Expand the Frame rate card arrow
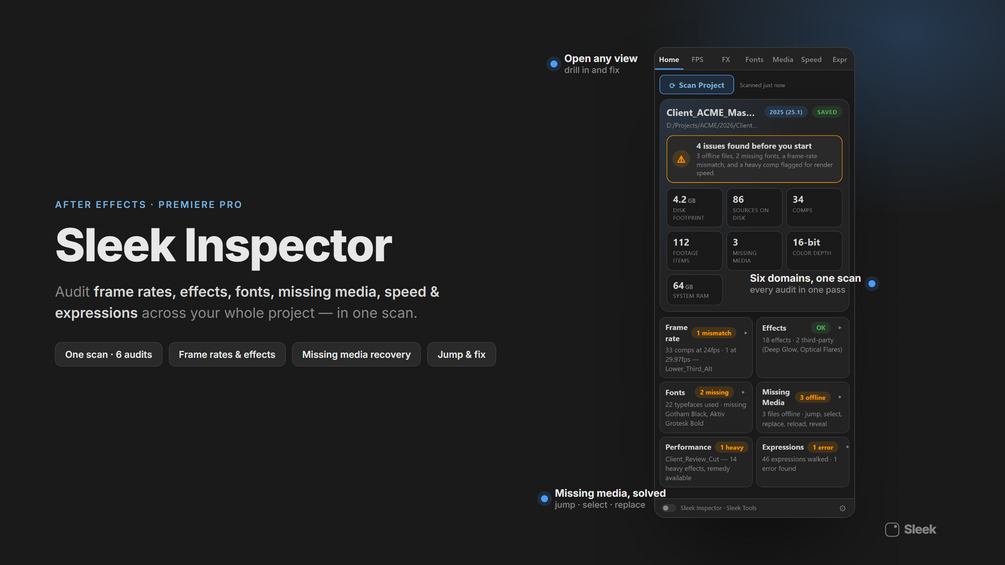The width and height of the screenshot is (1005, 565). [x=745, y=333]
